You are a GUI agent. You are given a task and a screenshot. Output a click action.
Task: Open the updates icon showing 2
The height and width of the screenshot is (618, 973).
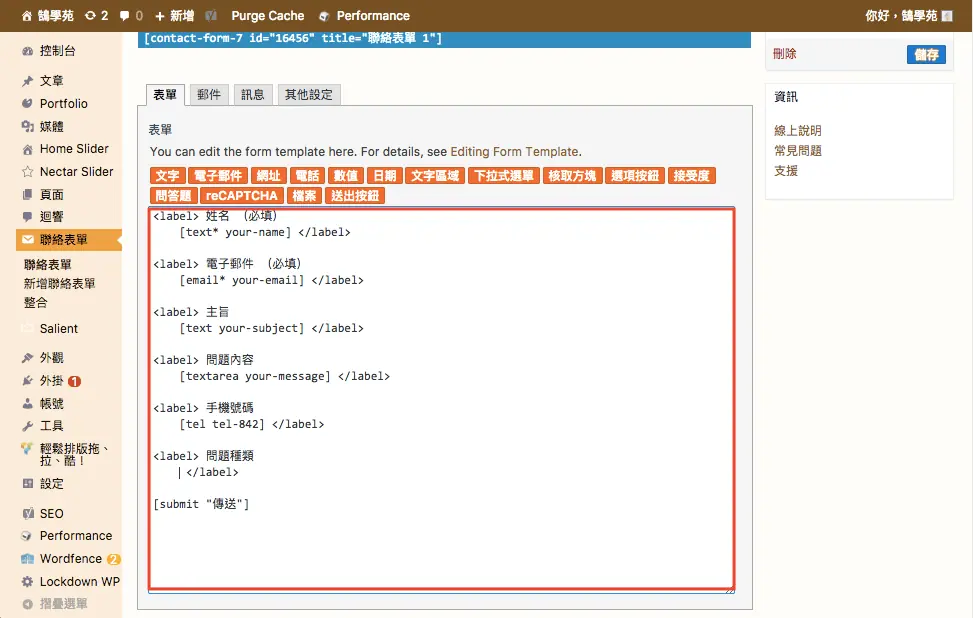pyautogui.click(x=96, y=16)
